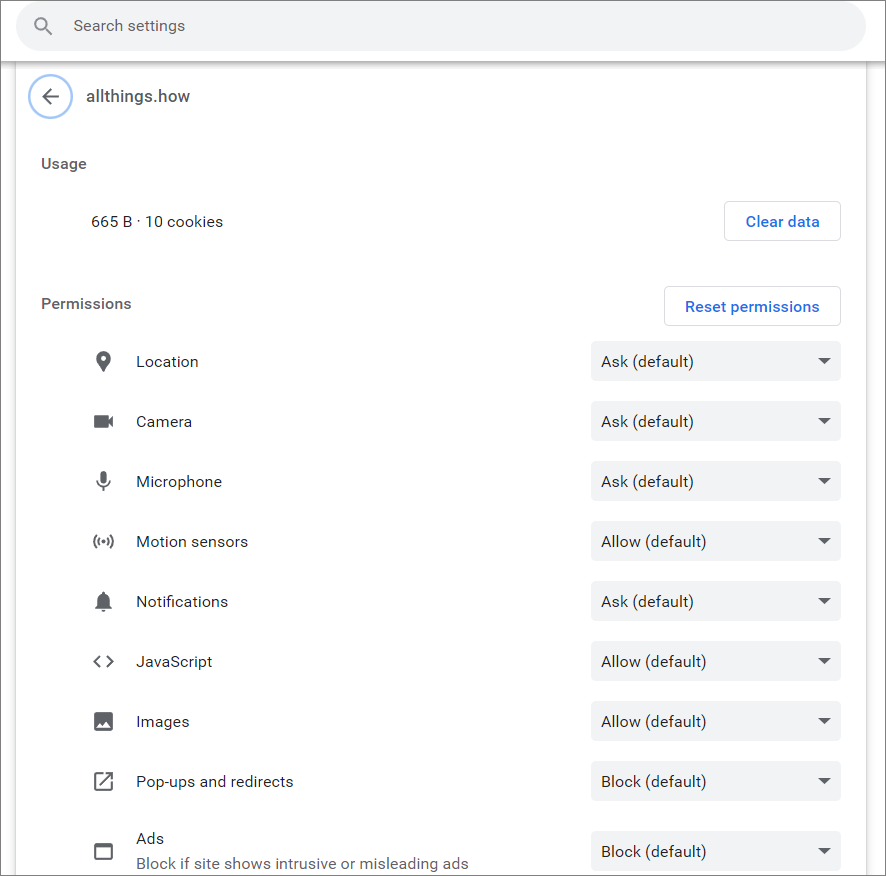Click the Notifications bell icon
Image resolution: width=886 pixels, height=876 pixels.
103,601
